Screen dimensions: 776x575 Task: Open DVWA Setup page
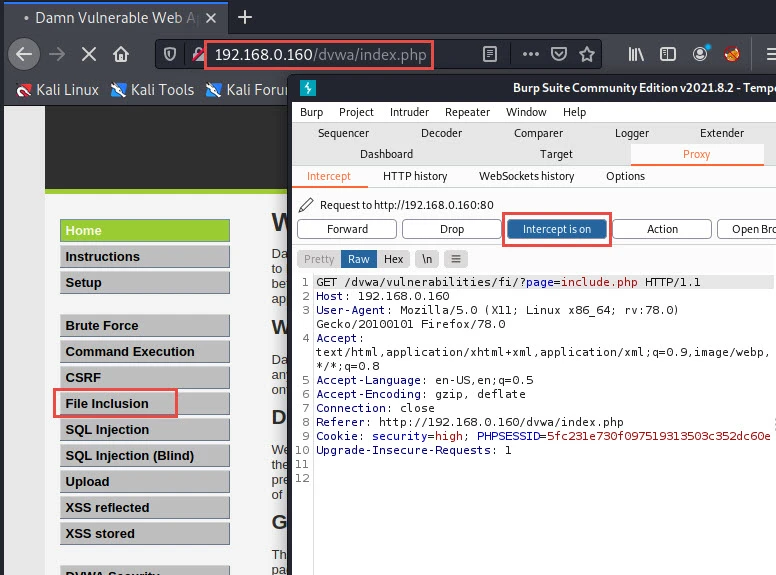[x=145, y=283]
